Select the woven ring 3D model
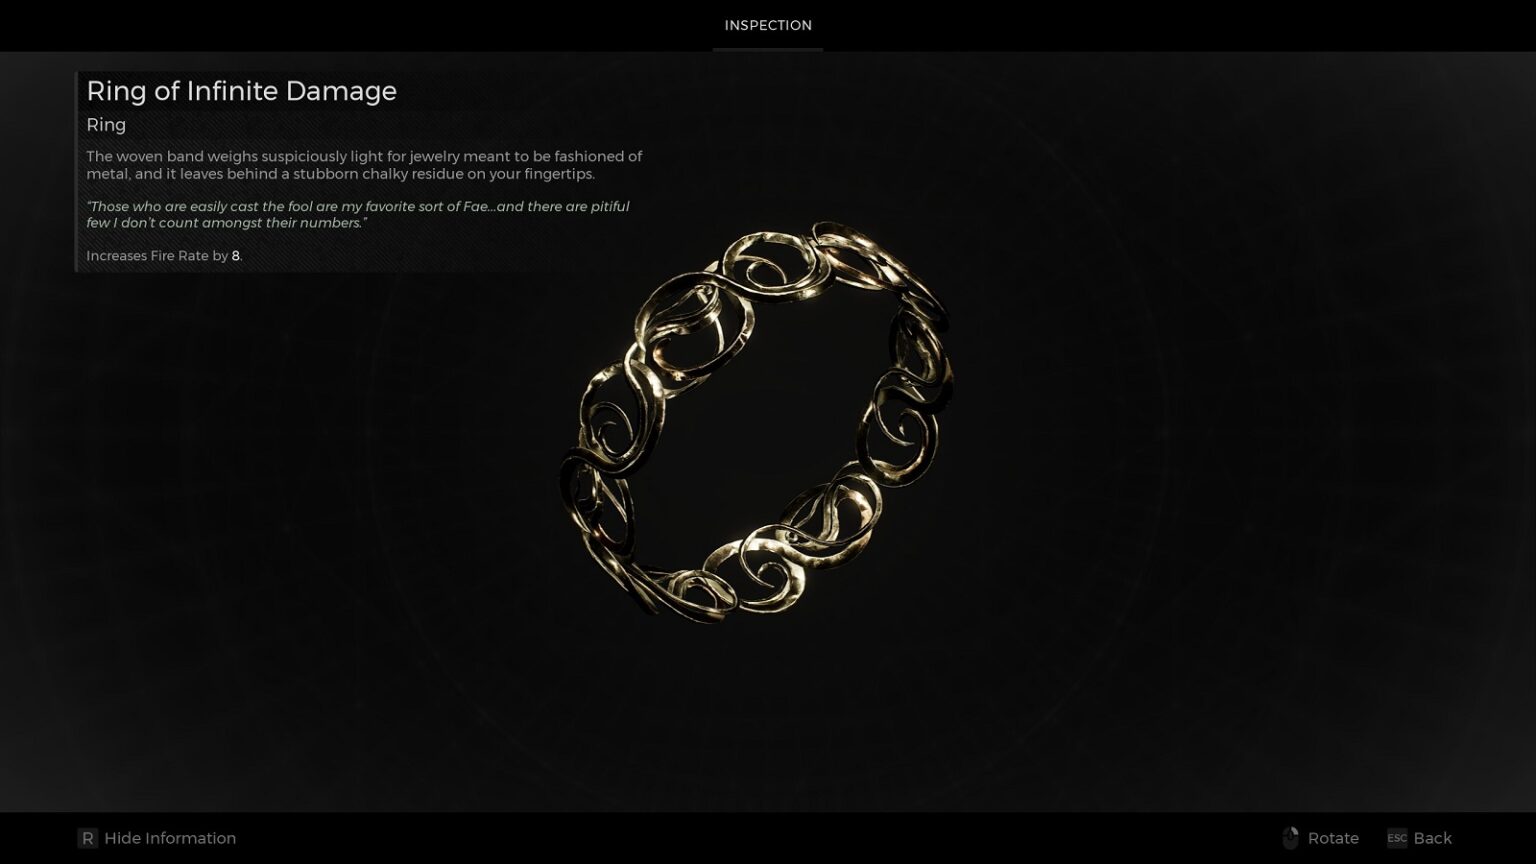Screen dimensions: 1536x864 (x=756, y=422)
